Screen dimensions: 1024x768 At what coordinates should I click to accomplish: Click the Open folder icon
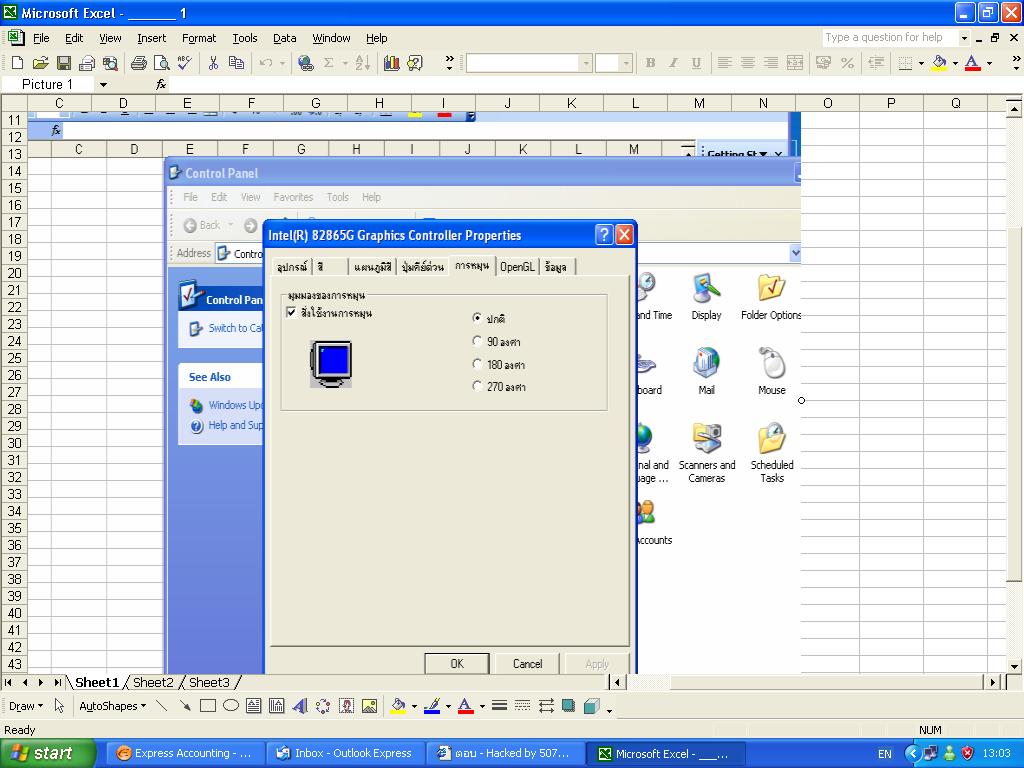pyautogui.click(x=40, y=63)
